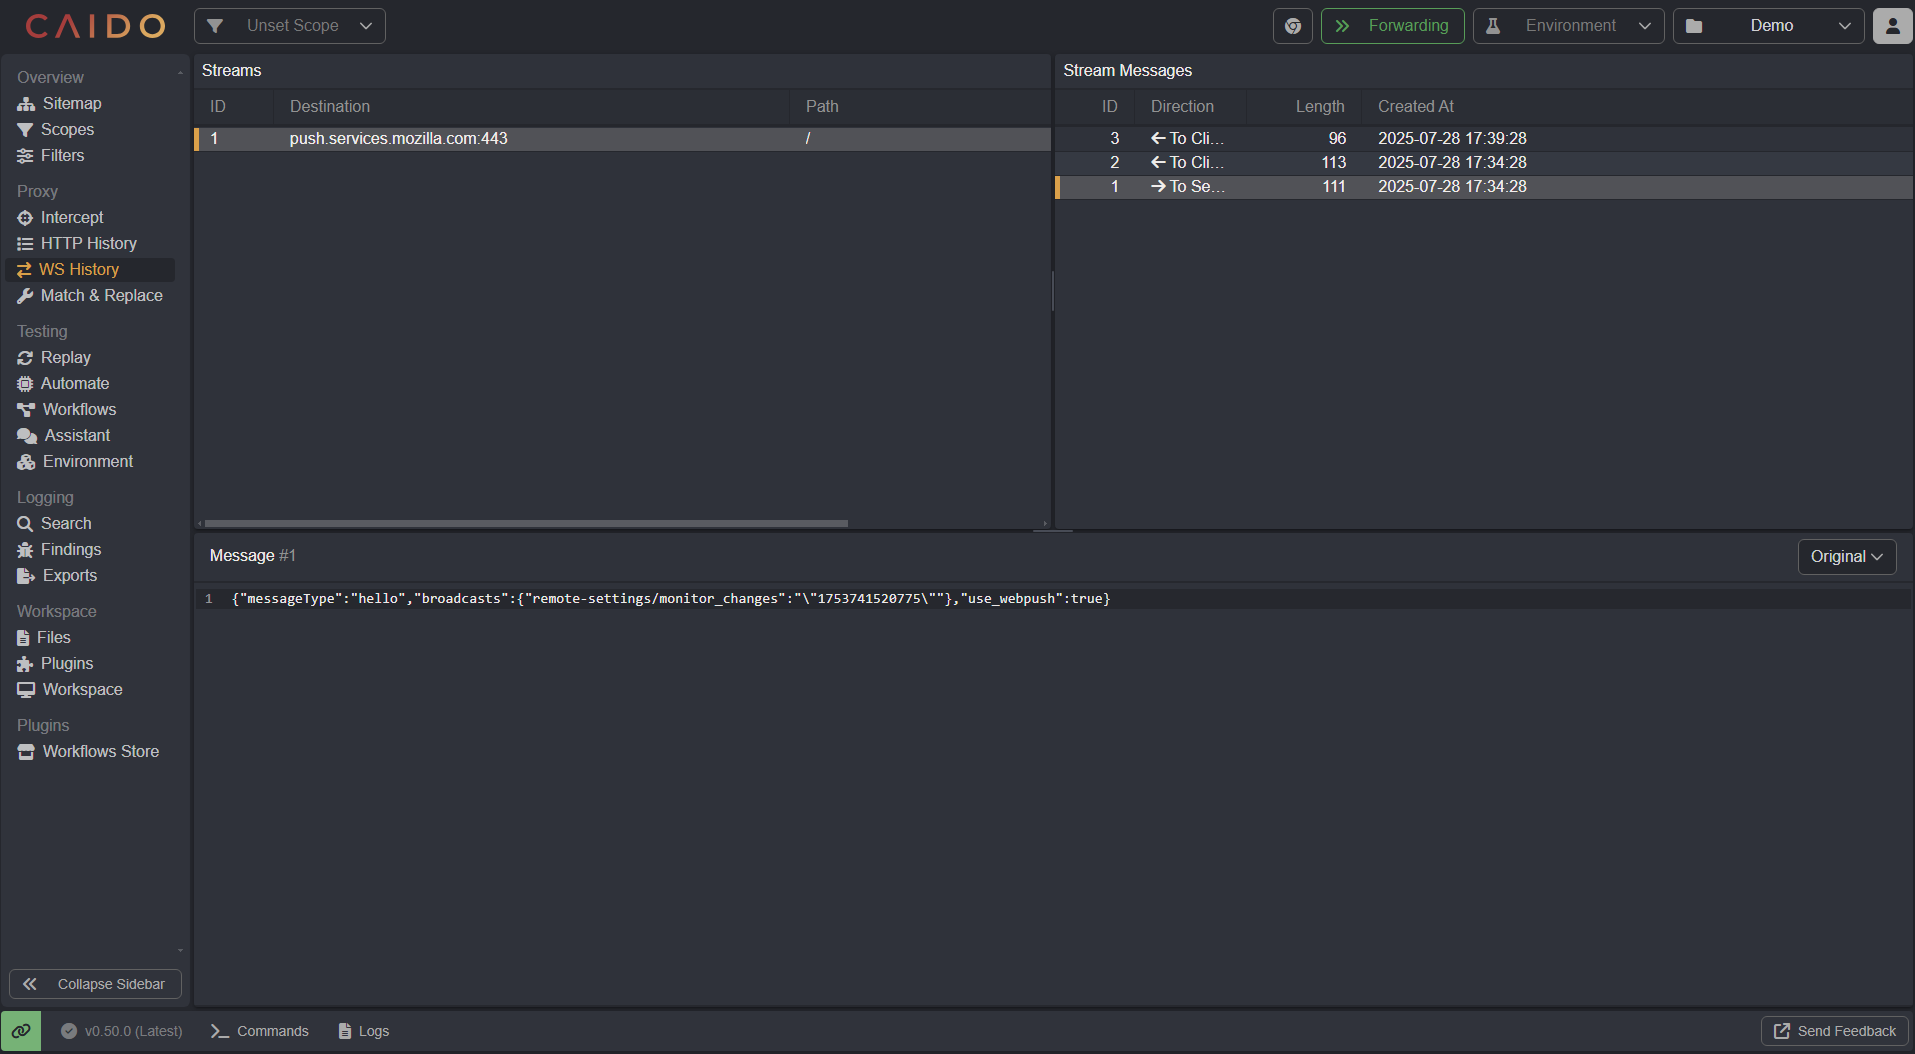Toggle the proxy recording icon beside Forwarding
Viewport: 1915px width, 1054px height.
pyautogui.click(x=1292, y=26)
